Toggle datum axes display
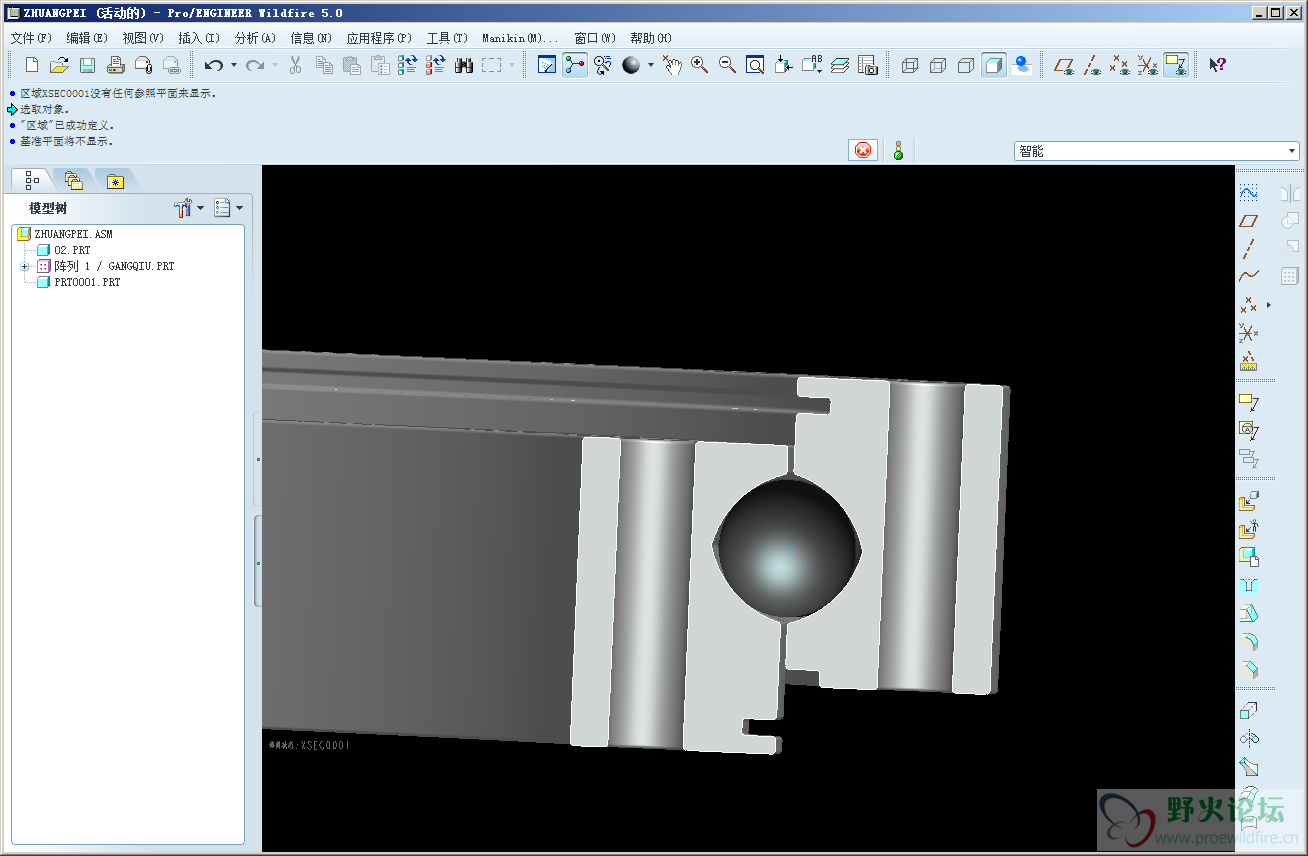This screenshot has height=856, width=1308. point(1092,65)
